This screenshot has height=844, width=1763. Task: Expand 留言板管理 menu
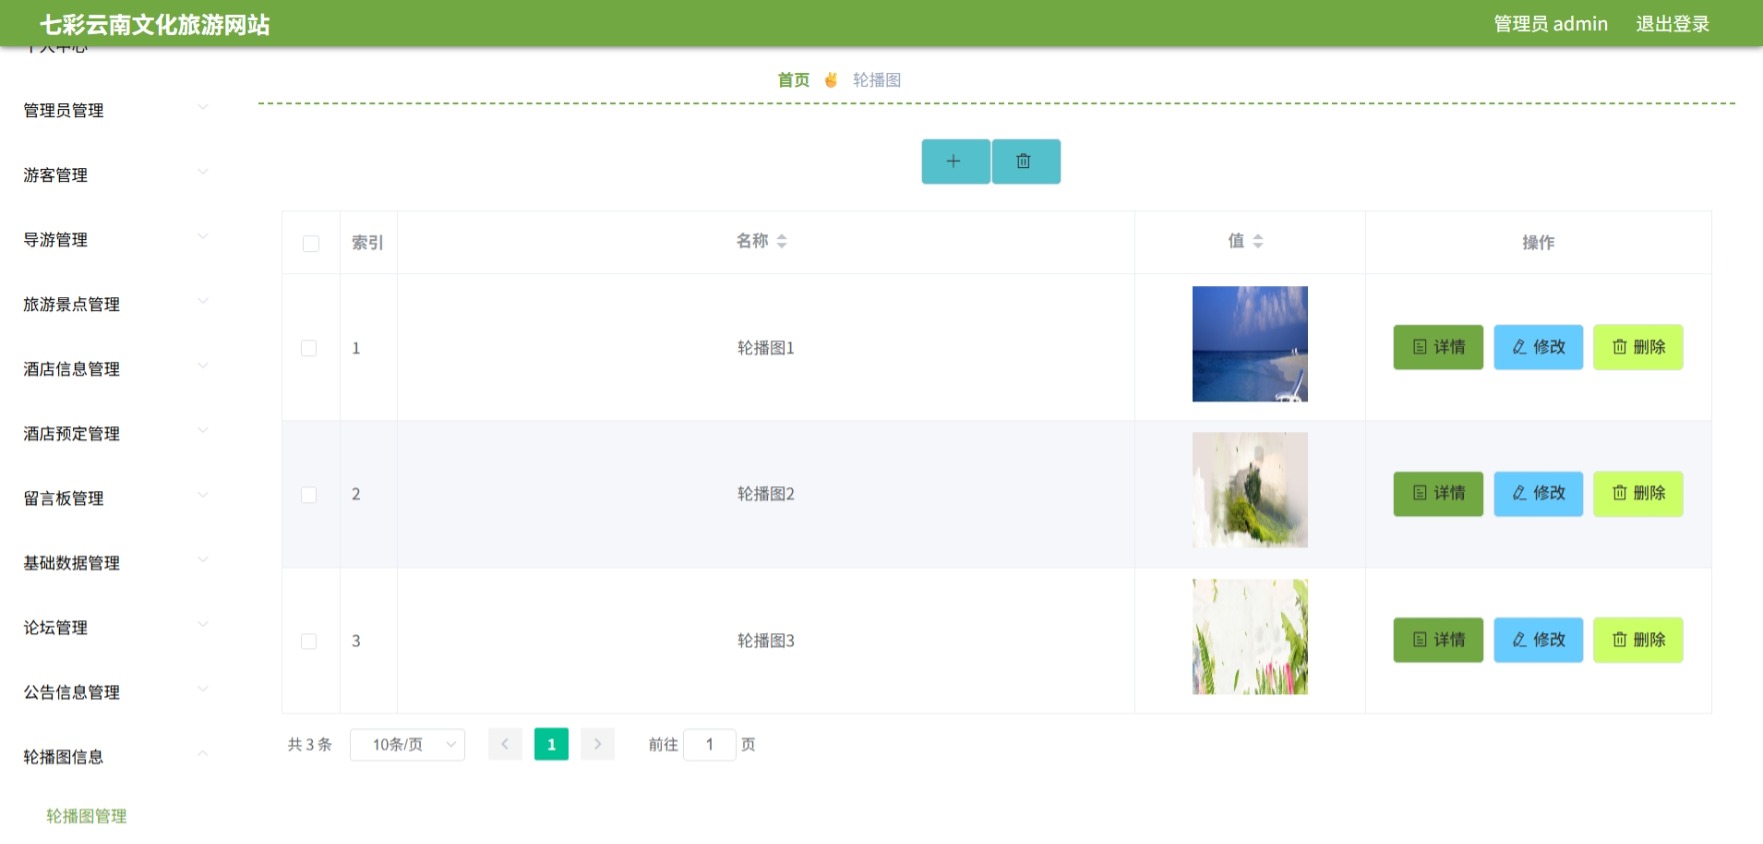click(x=115, y=498)
